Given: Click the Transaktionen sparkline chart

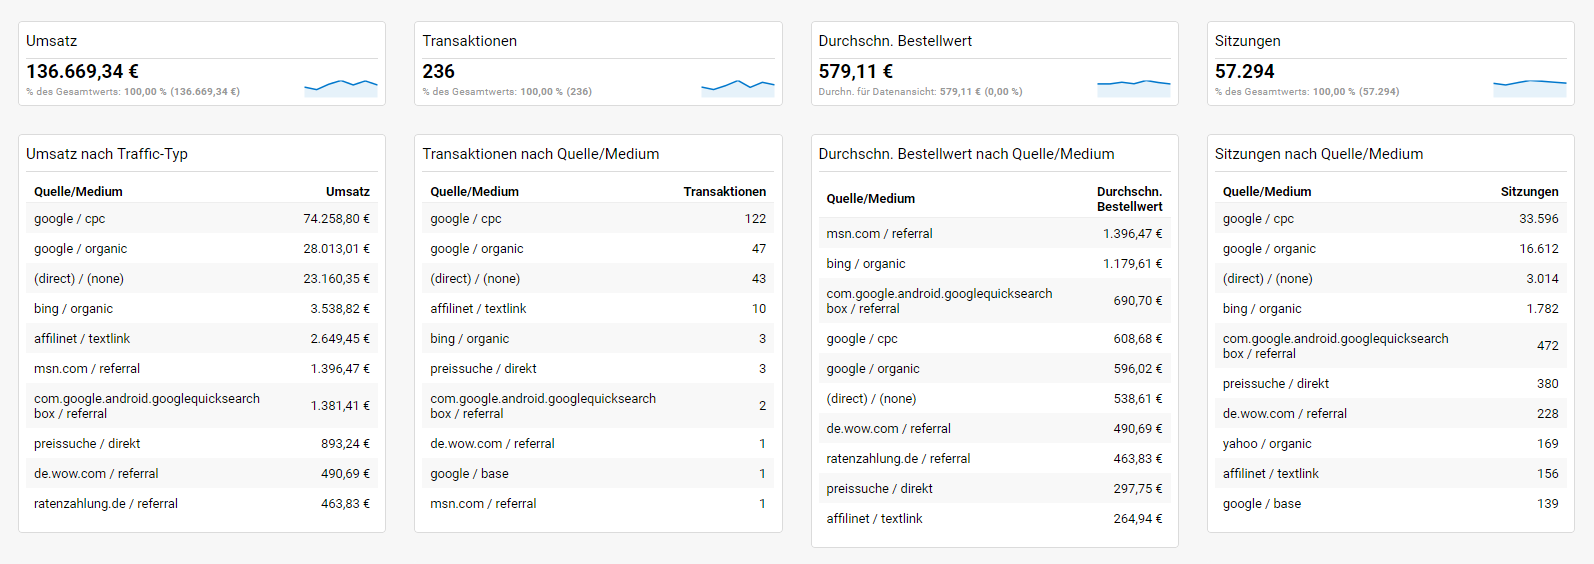Looking at the screenshot, I should point(738,88).
